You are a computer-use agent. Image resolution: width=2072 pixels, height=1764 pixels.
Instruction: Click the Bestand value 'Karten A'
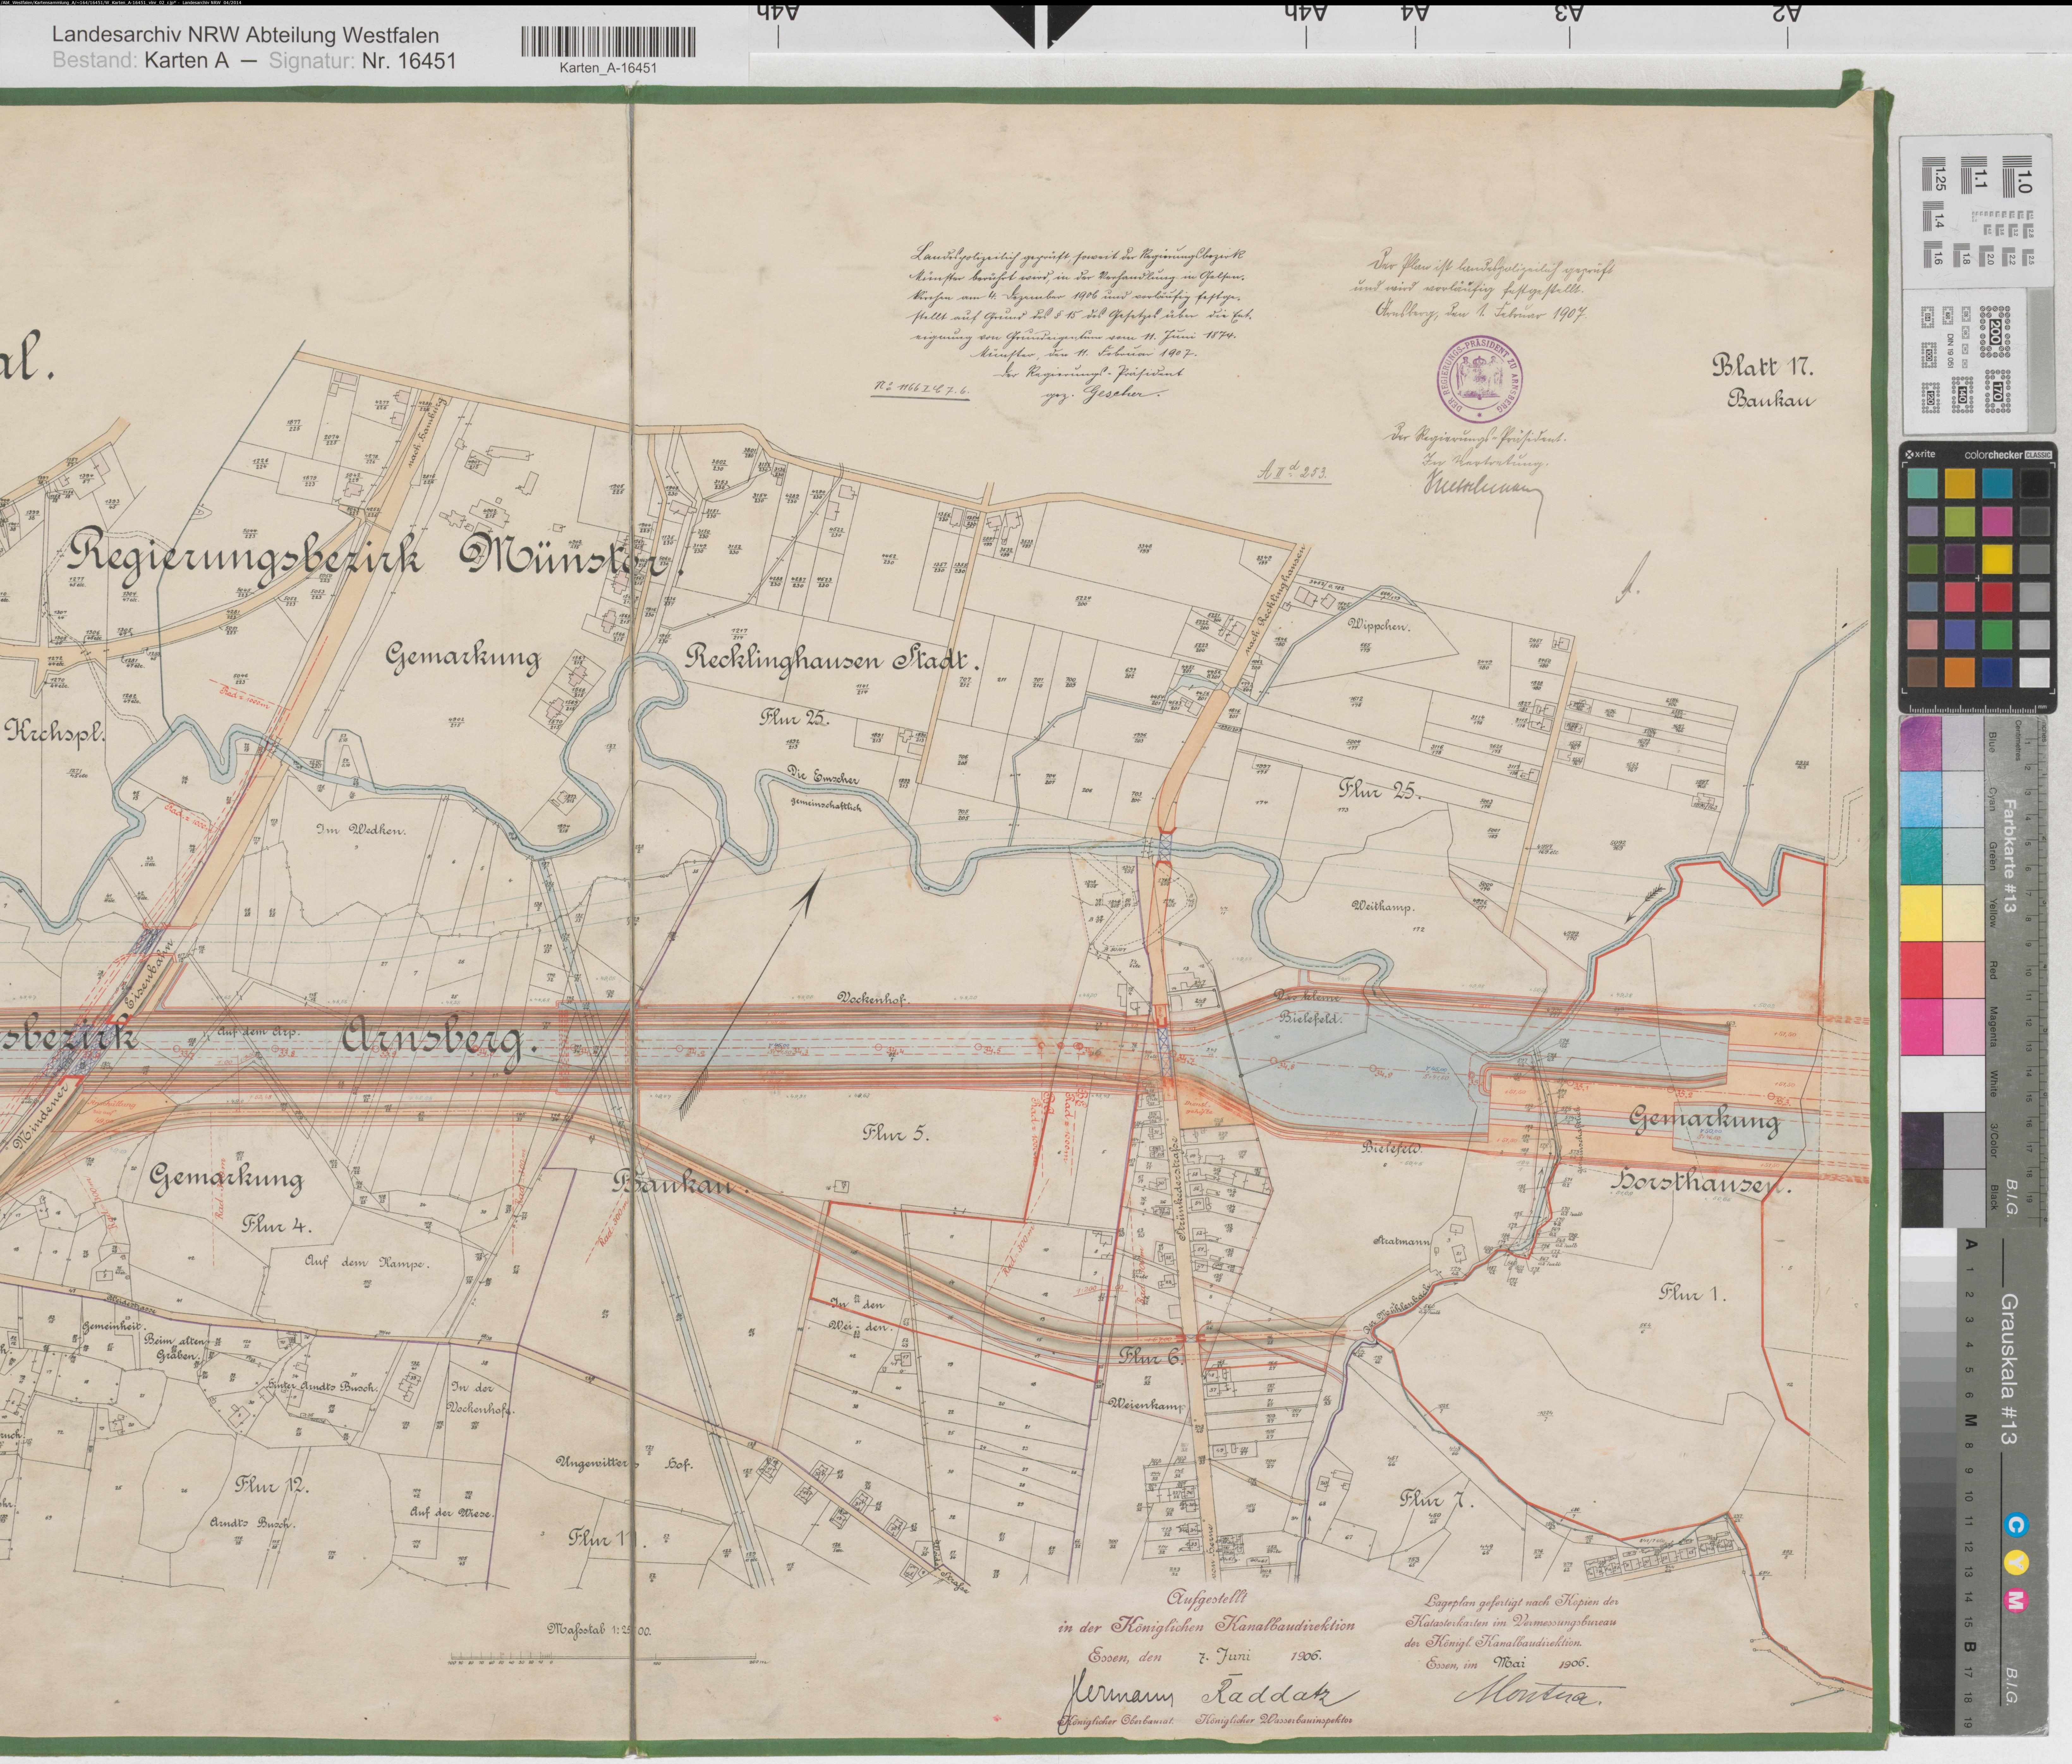(187, 61)
